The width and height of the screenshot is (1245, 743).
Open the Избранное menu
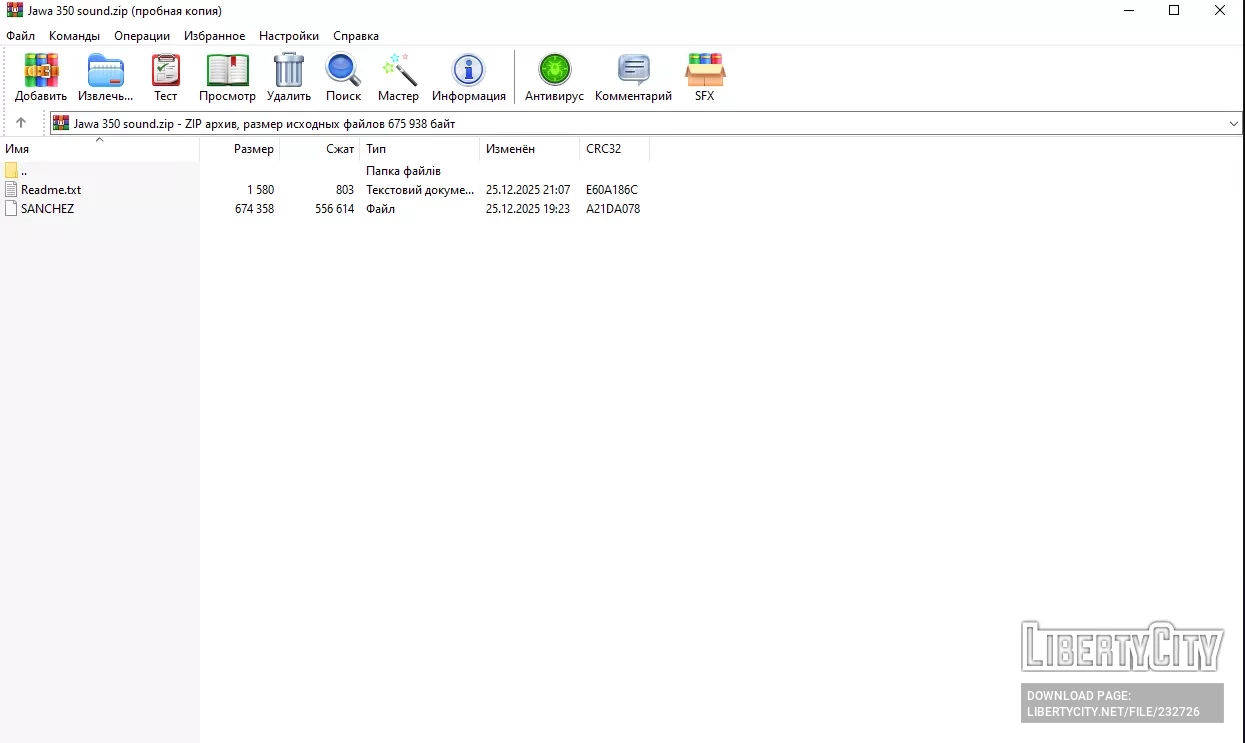214,36
